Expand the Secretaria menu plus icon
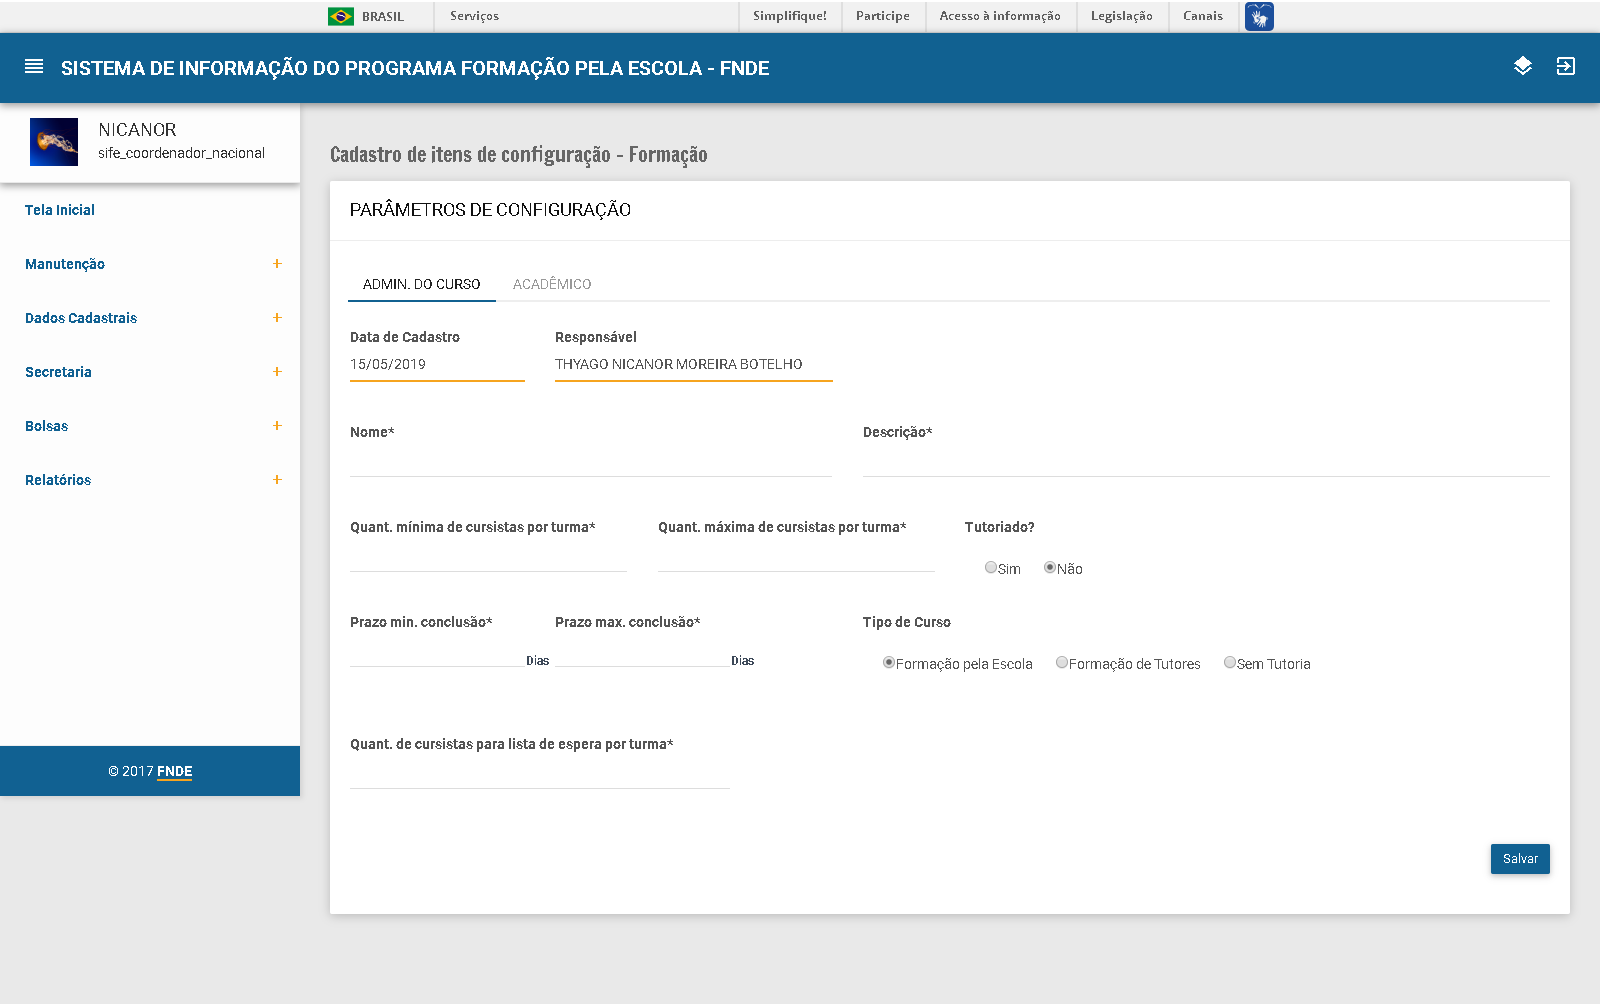This screenshot has width=1600, height=1004. point(277,372)
